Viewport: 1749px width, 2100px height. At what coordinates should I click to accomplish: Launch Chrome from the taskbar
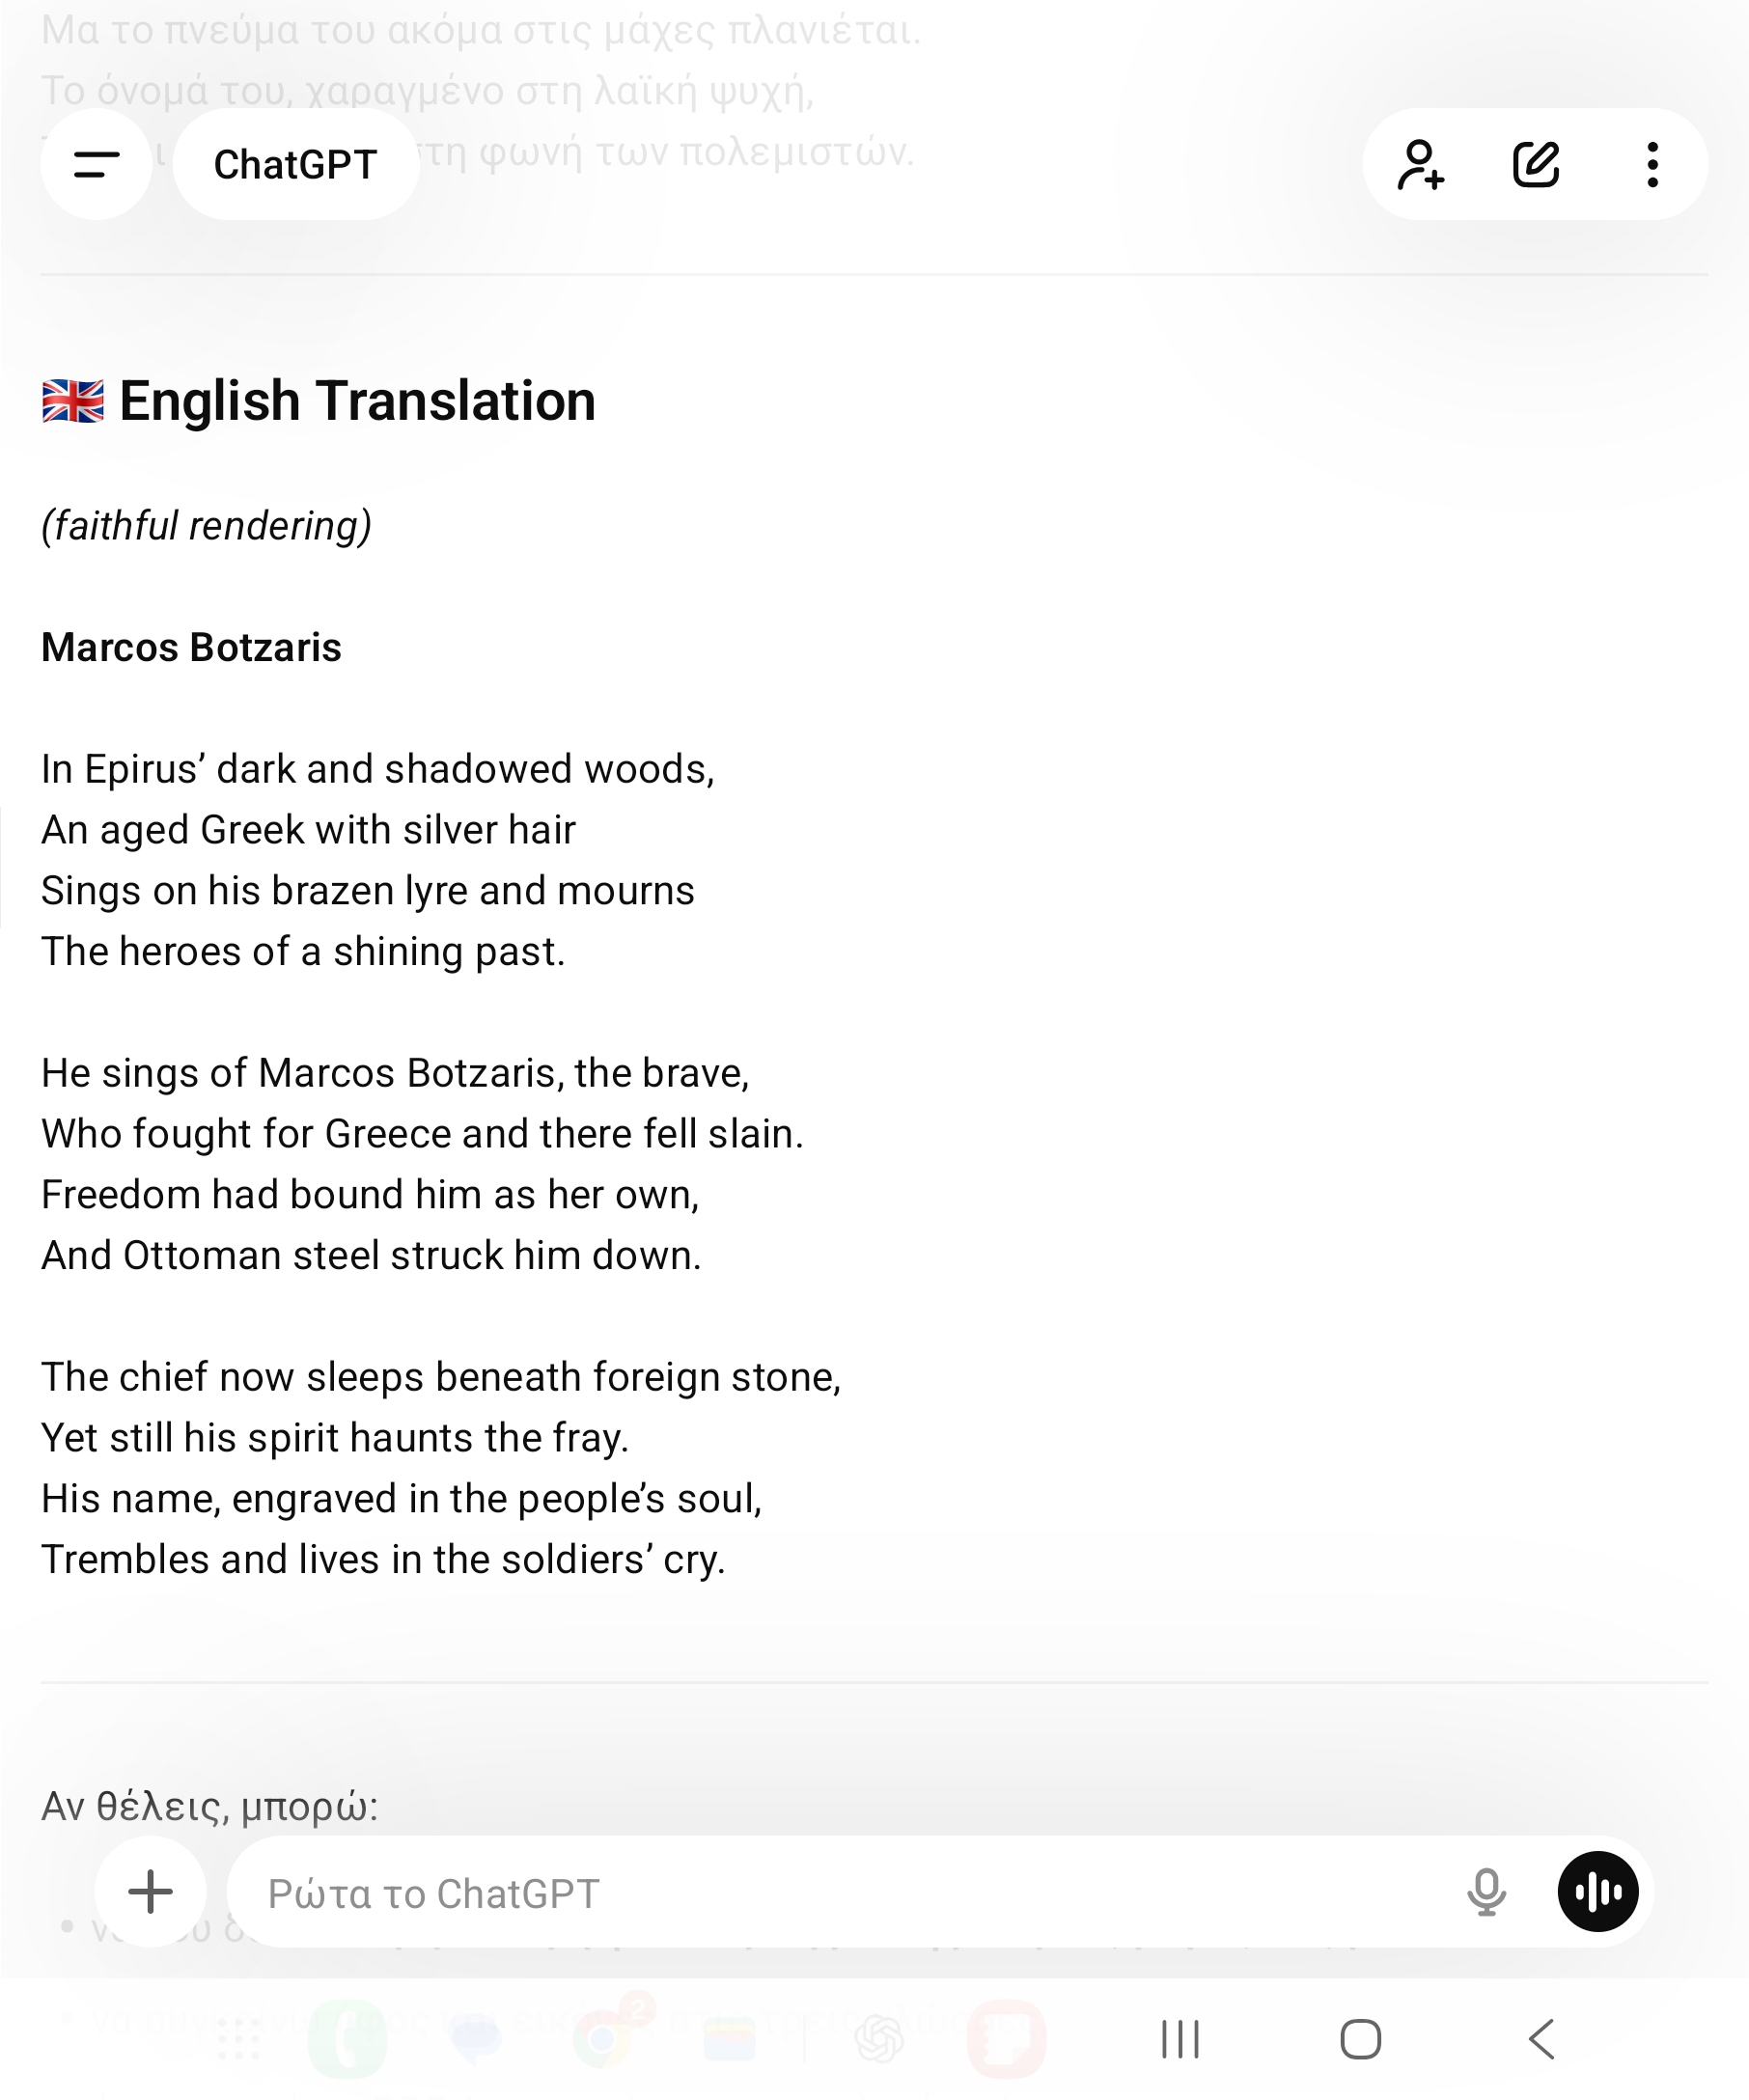pos(603,2039)
